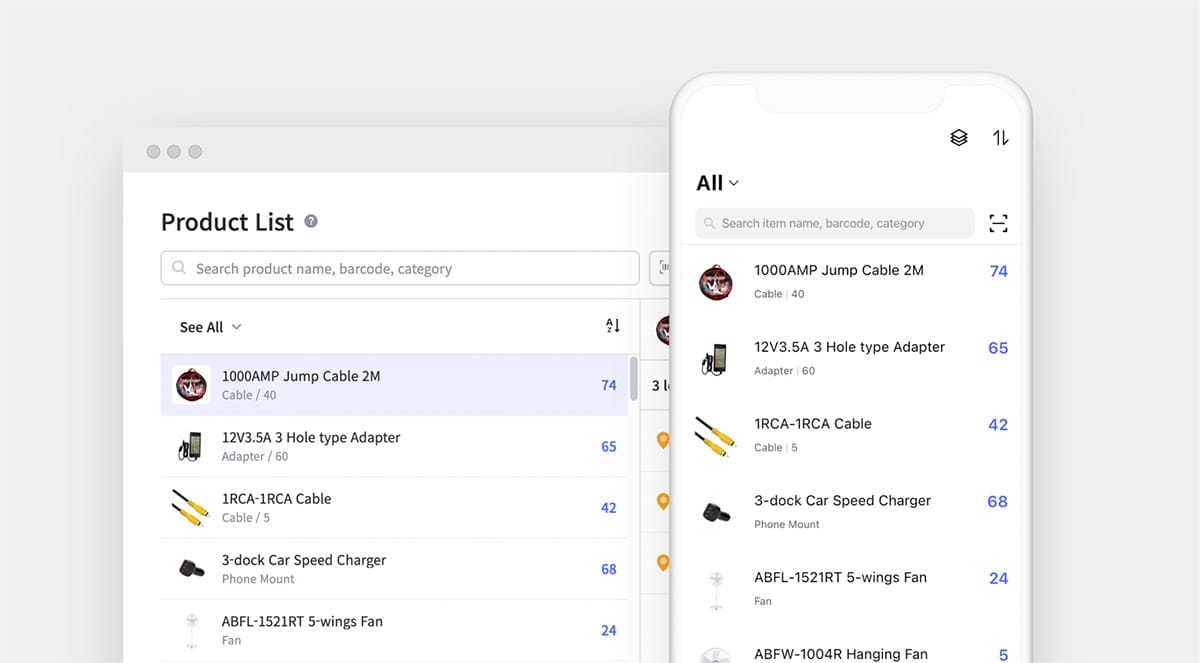Open the All category dropdown on the phone

click(716, 183)
